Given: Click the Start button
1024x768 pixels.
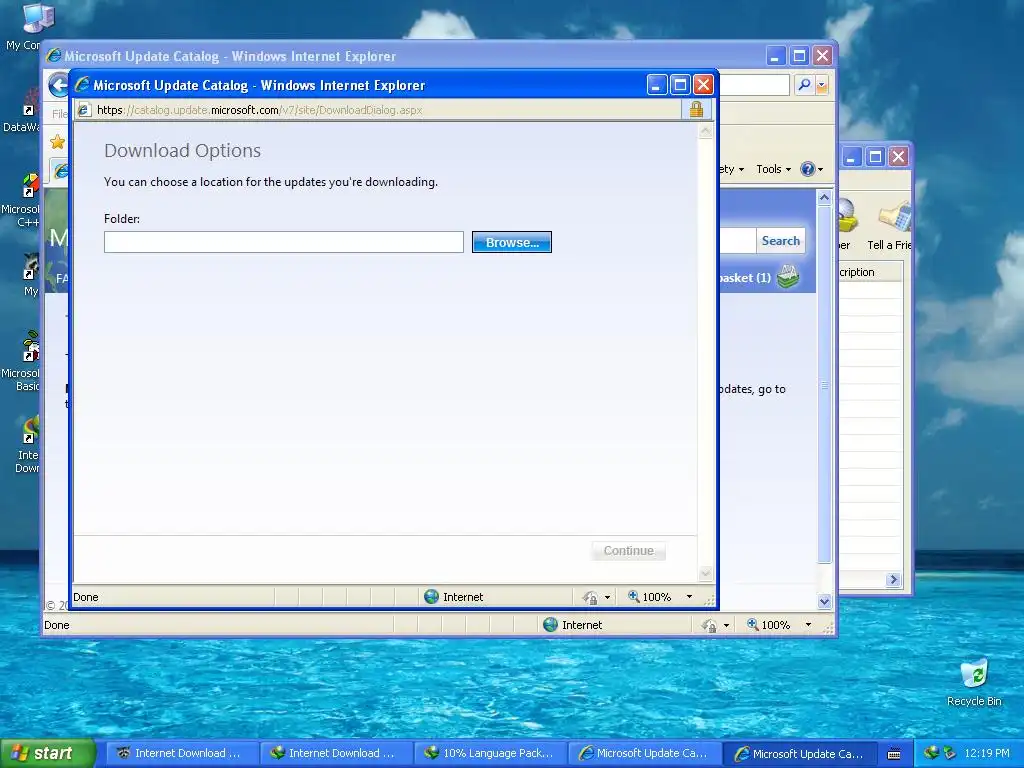Looking at the screenshot, I should coord(46,753).
